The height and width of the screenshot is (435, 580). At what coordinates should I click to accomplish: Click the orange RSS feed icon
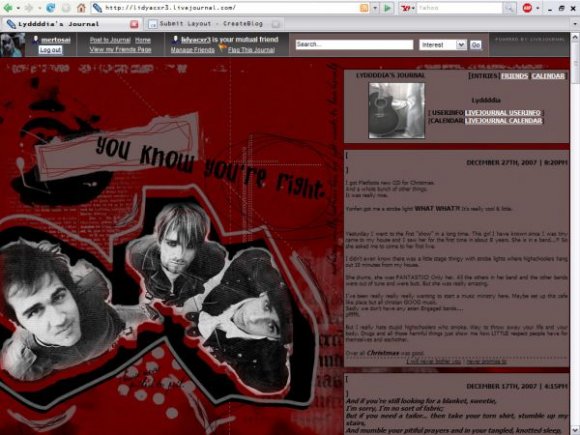tap(364, 8)
